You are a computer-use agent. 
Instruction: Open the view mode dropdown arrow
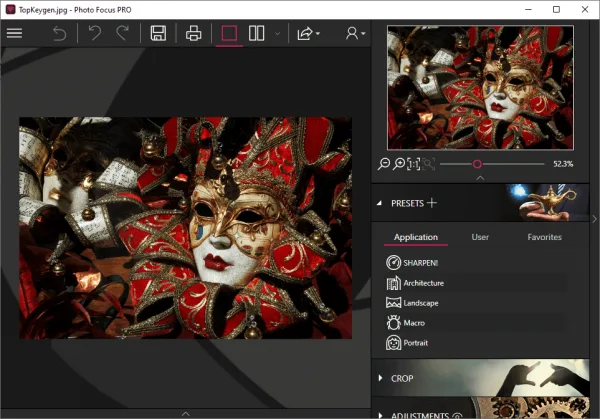(x=277, y=34)
